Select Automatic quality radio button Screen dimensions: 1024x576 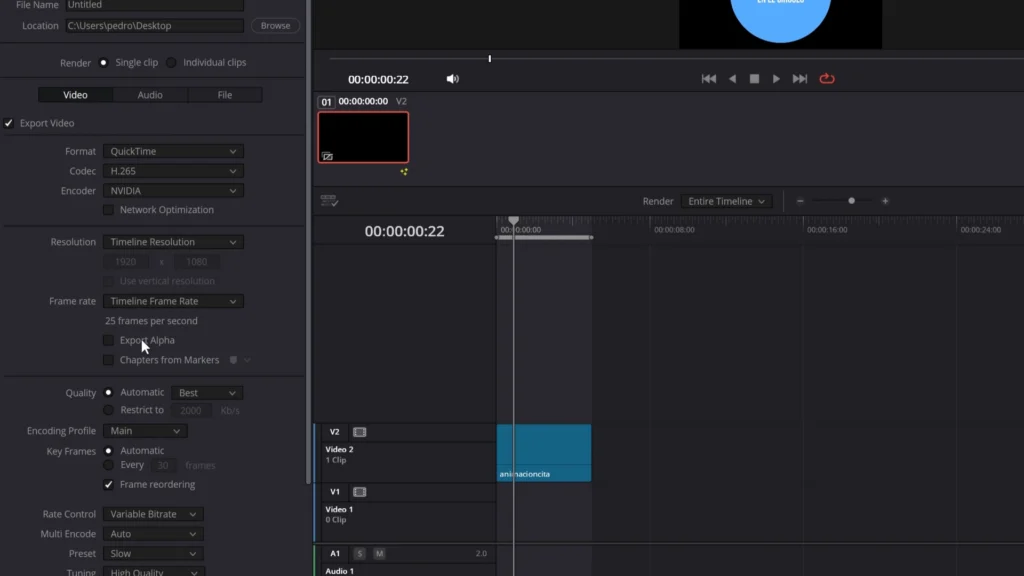[108, 392]
